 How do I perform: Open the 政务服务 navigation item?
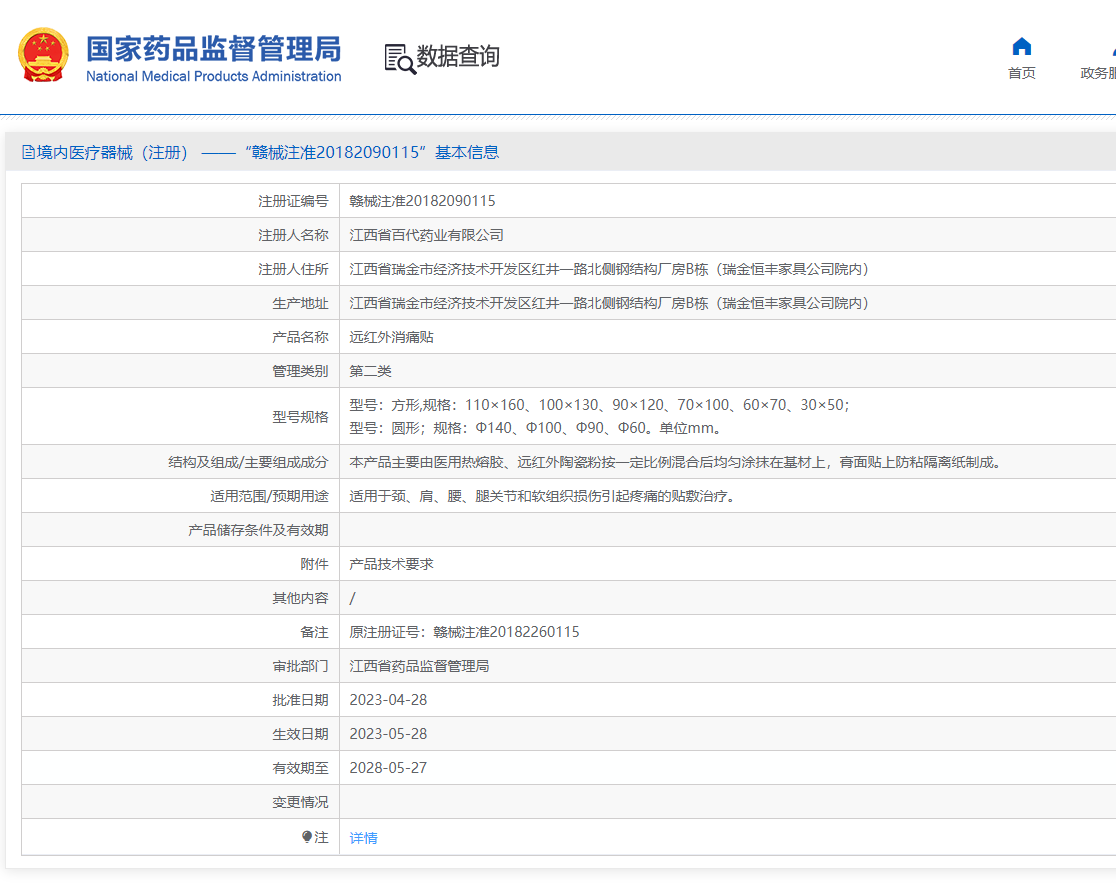click(1098, 73)
